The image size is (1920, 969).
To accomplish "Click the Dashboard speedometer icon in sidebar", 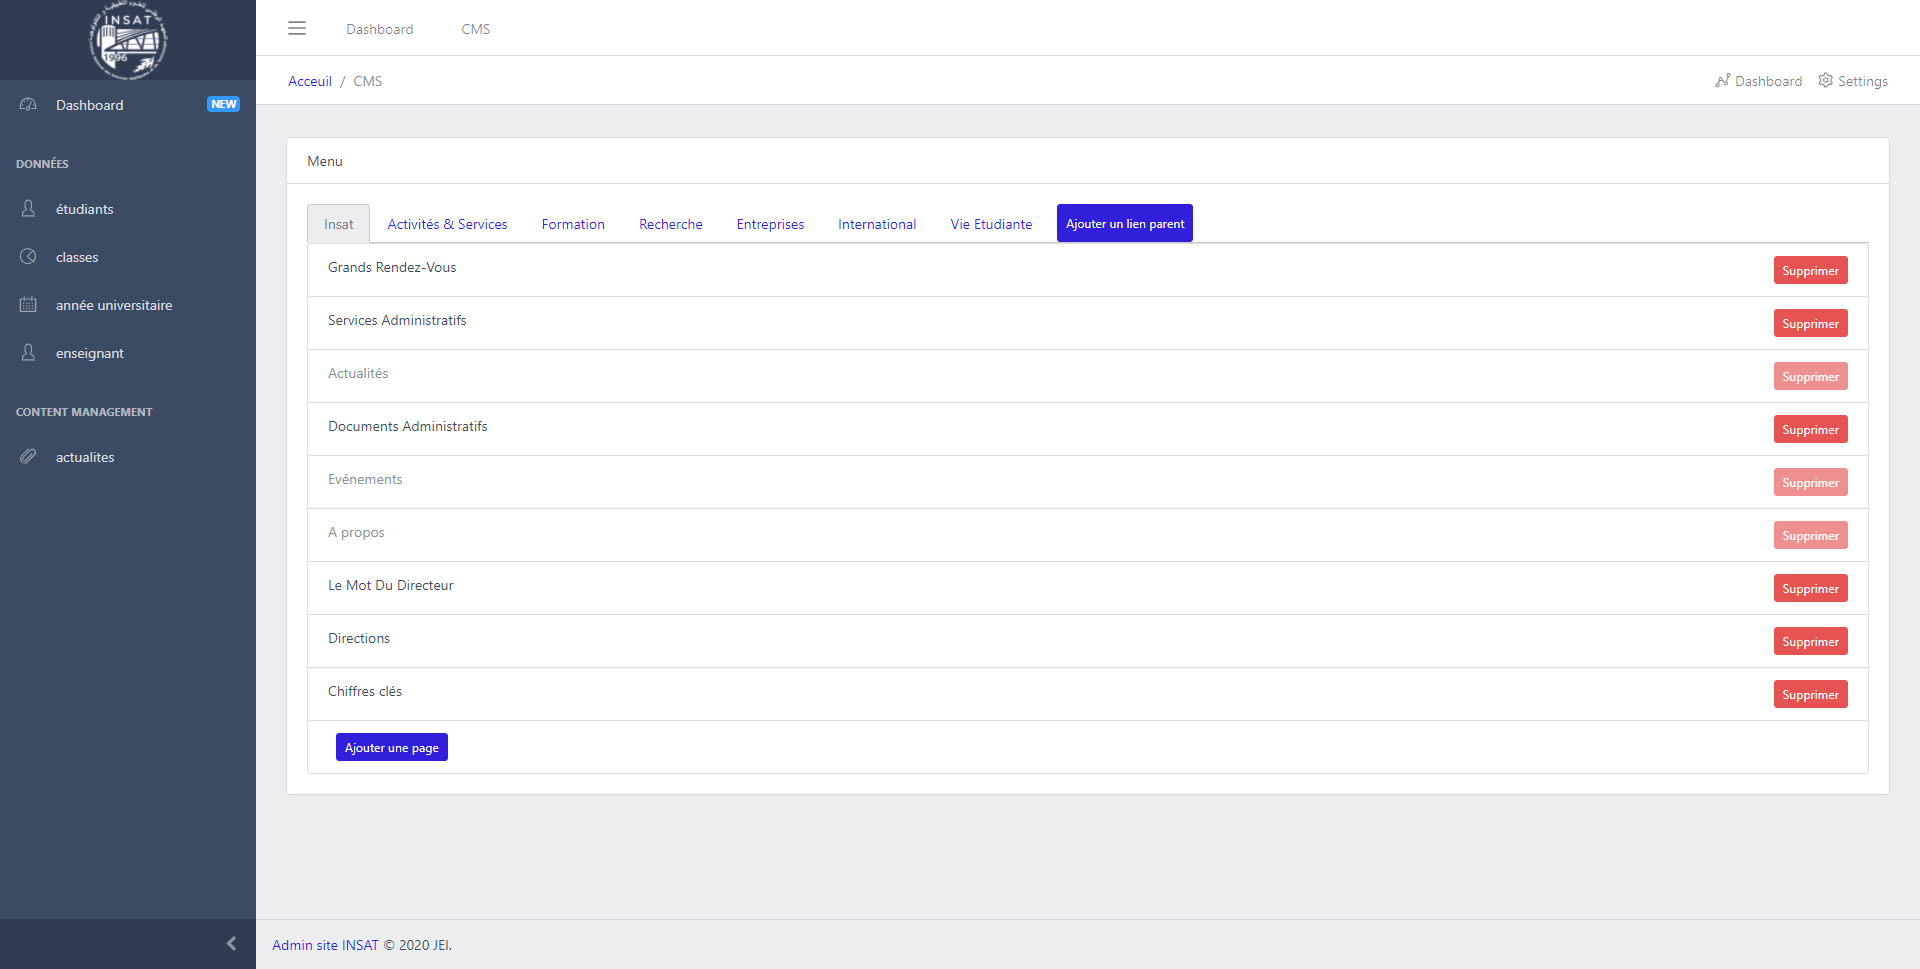I will pyautogui.click(x=28, y=105).
